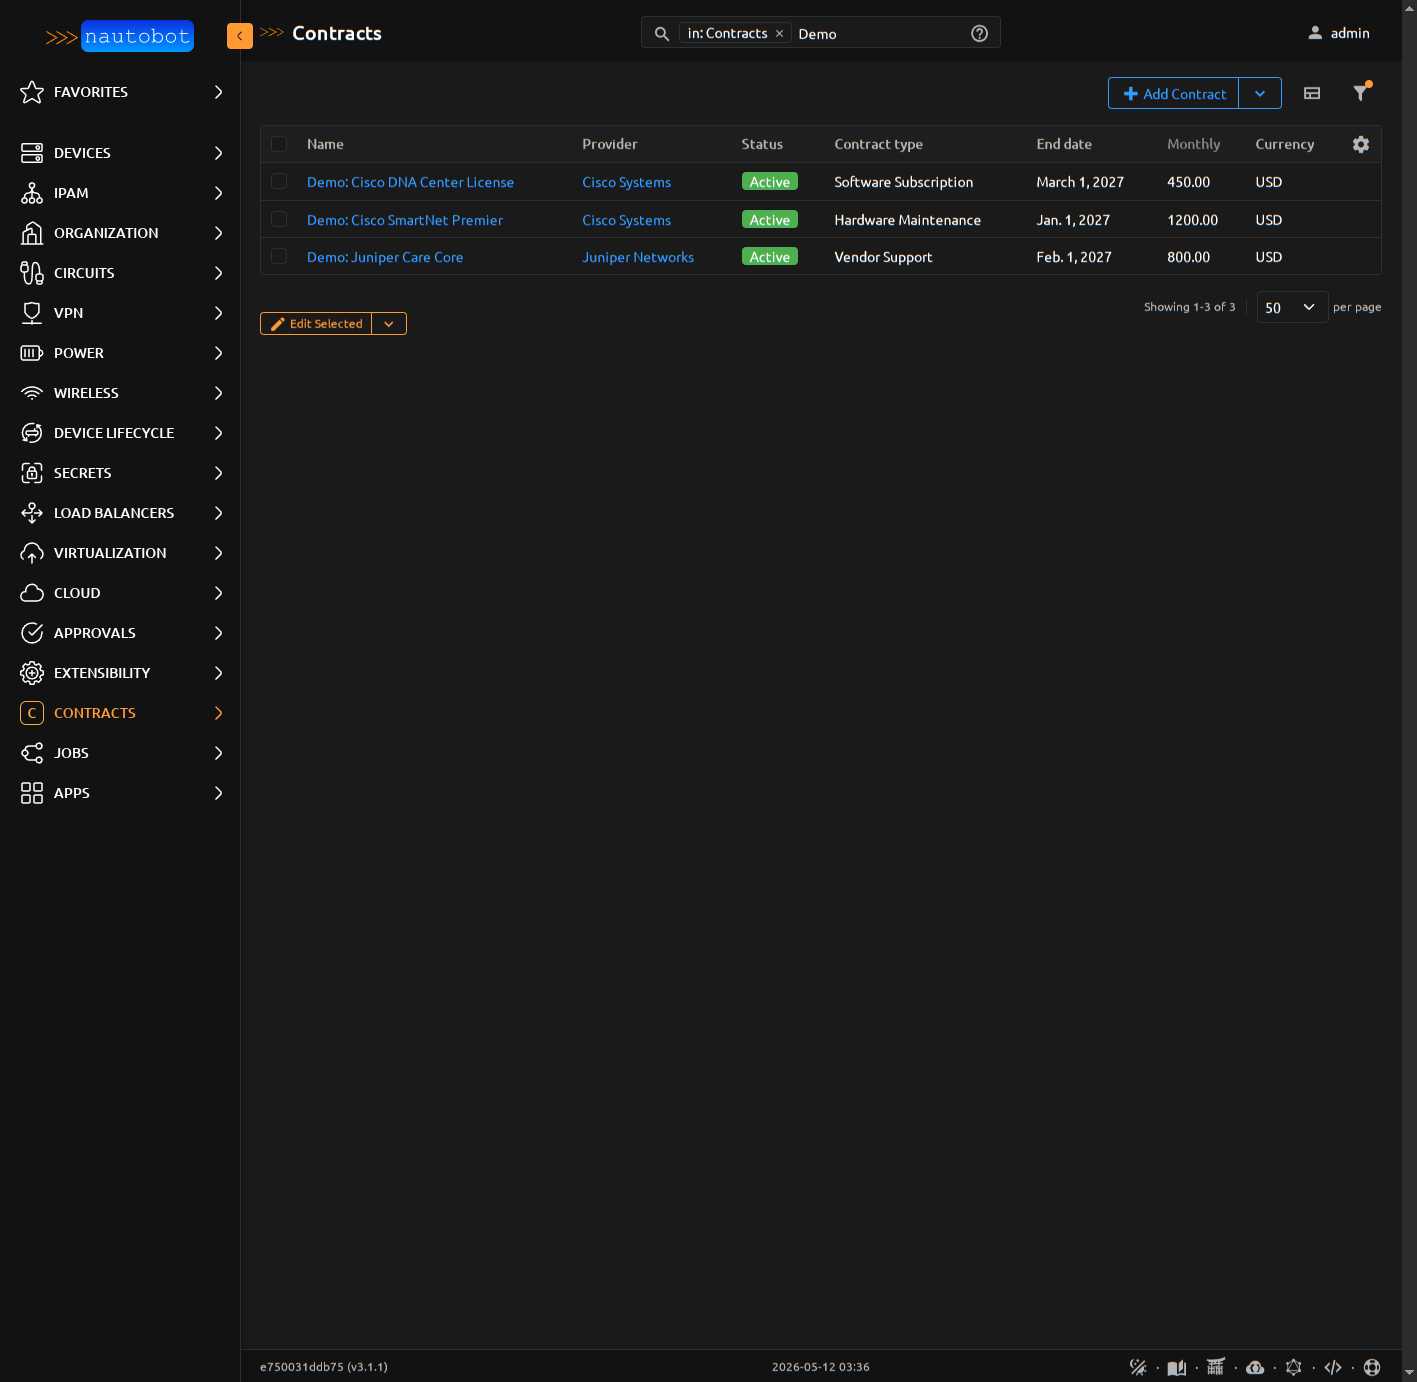1417x1382 pixels.
Task: Click the search help question icon
Action: pyautogui.click(x=980, y=33)
